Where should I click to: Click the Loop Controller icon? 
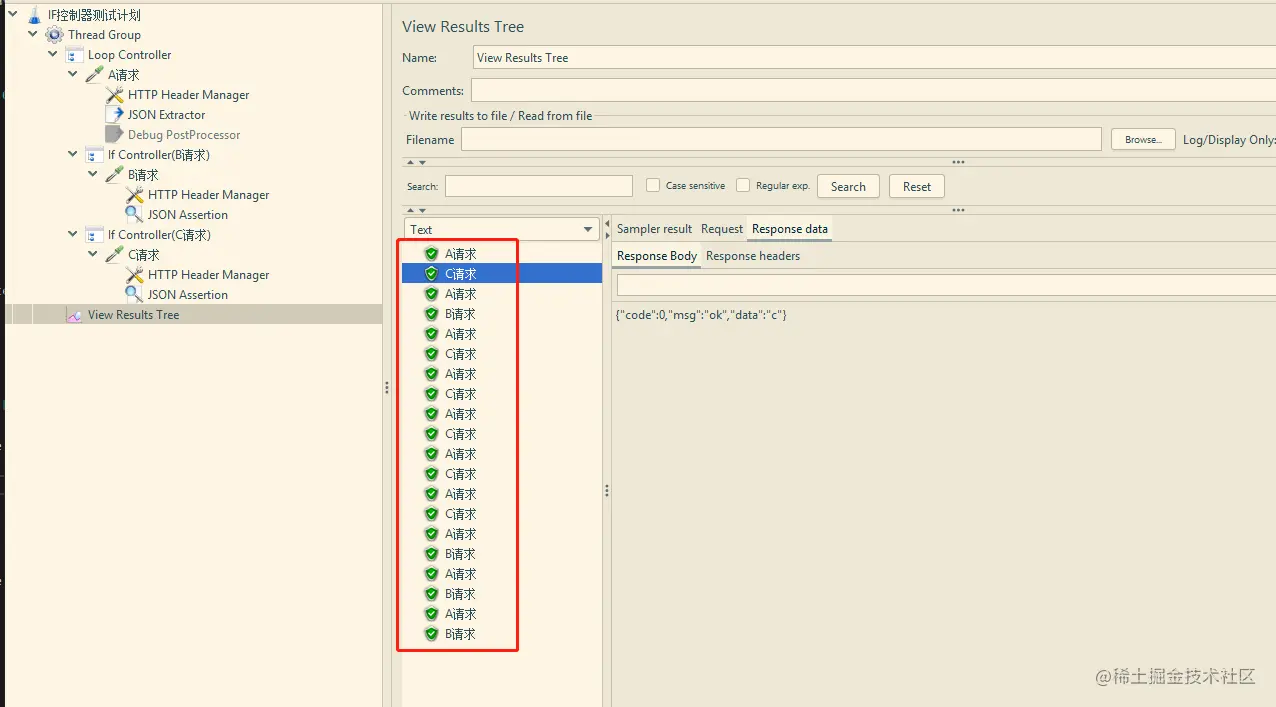74,55
